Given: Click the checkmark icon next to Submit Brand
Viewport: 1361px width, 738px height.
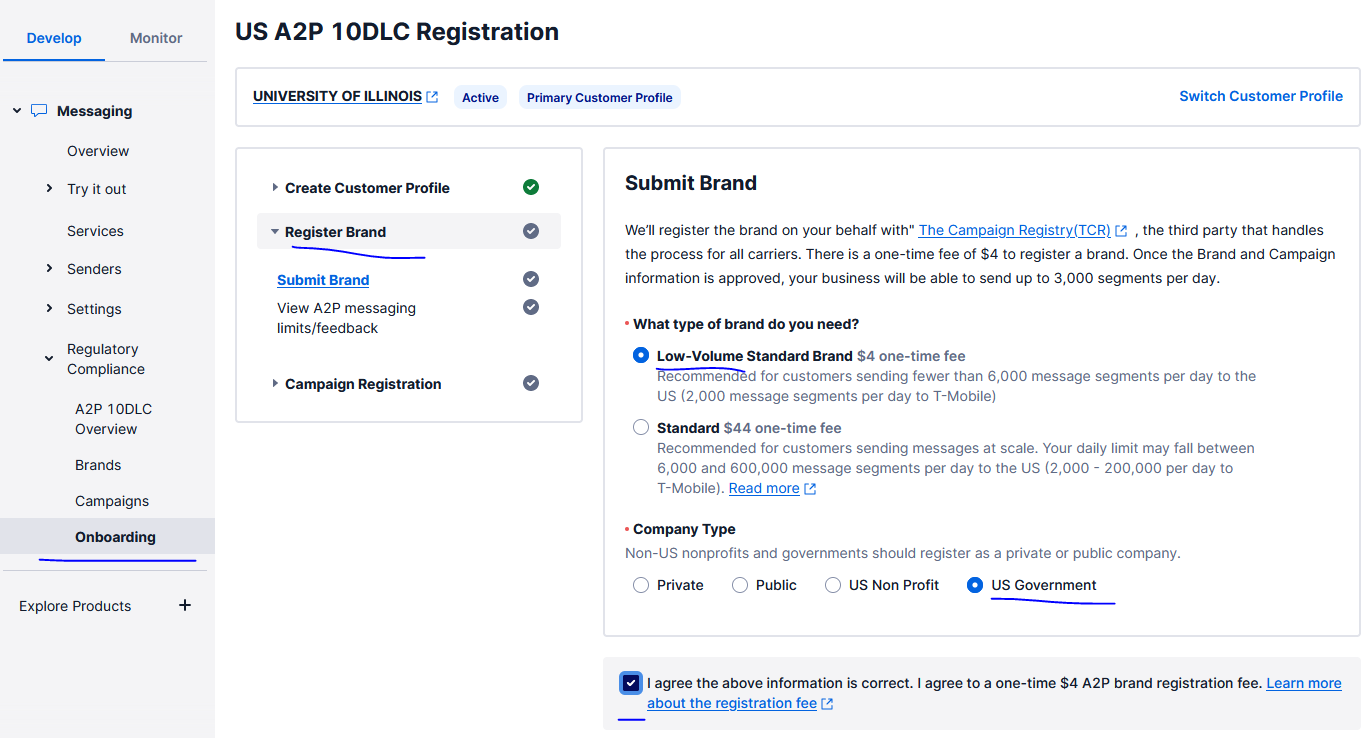Looking at the screenshot, I should (531, 278).
